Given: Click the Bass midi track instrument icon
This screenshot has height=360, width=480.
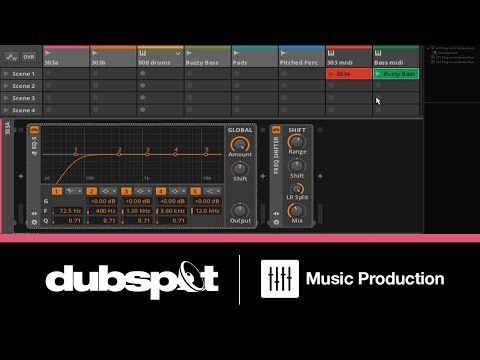Looking at the screenshot, I should click(378, 53).
